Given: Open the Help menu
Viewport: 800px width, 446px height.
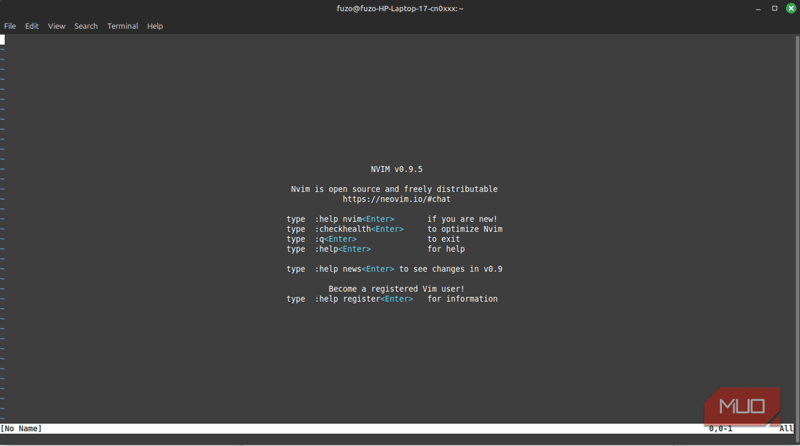Looking at the screenshot, I should pyautogui.click(x=155, y=26).
